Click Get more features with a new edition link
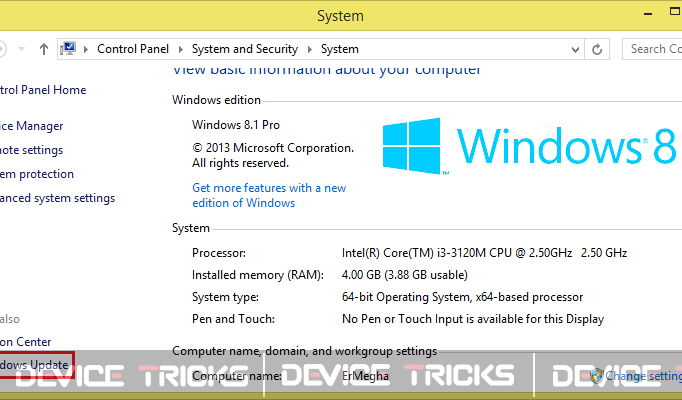This screenshot has height=400, width=682. (269, 195)
